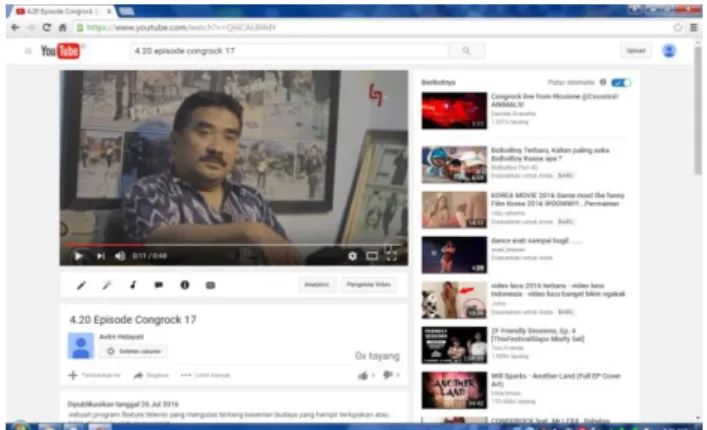Open the cards info circle tool
707x430 pixels.
point(185,285)
